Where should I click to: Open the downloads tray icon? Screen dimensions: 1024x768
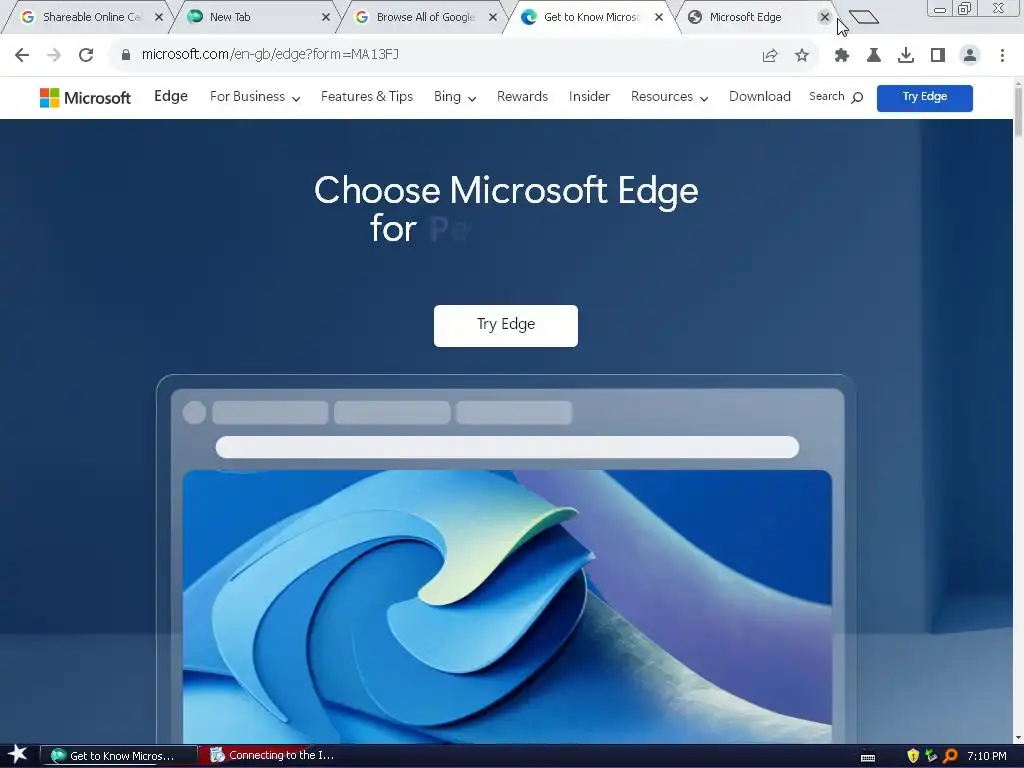(x=906, y=56)
